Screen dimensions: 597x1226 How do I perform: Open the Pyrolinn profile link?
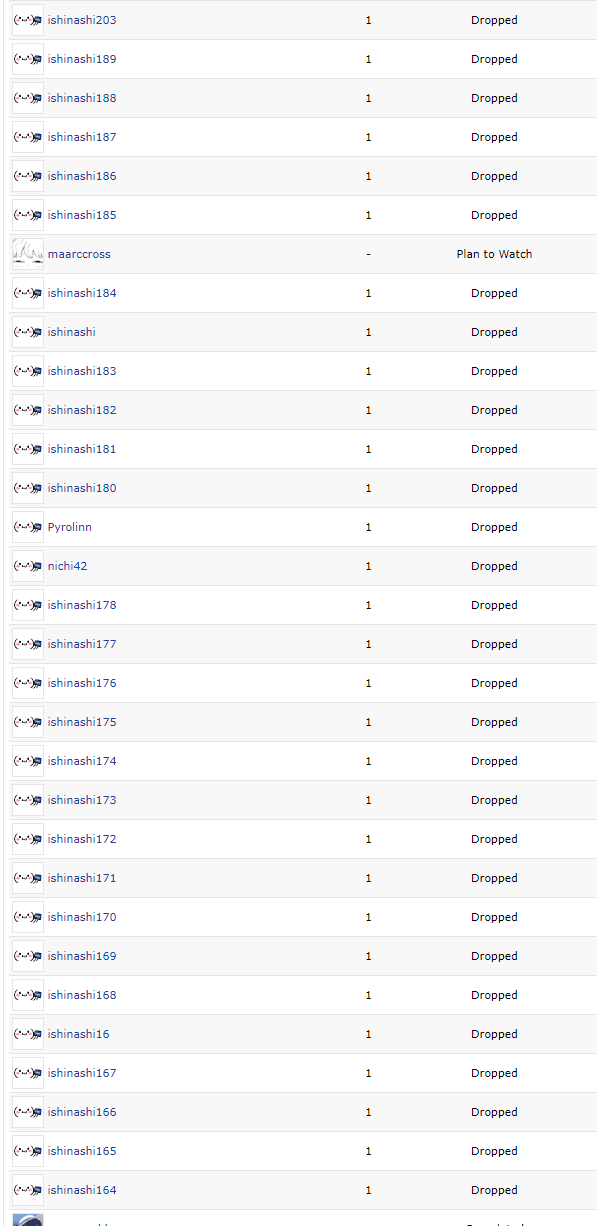70,527
